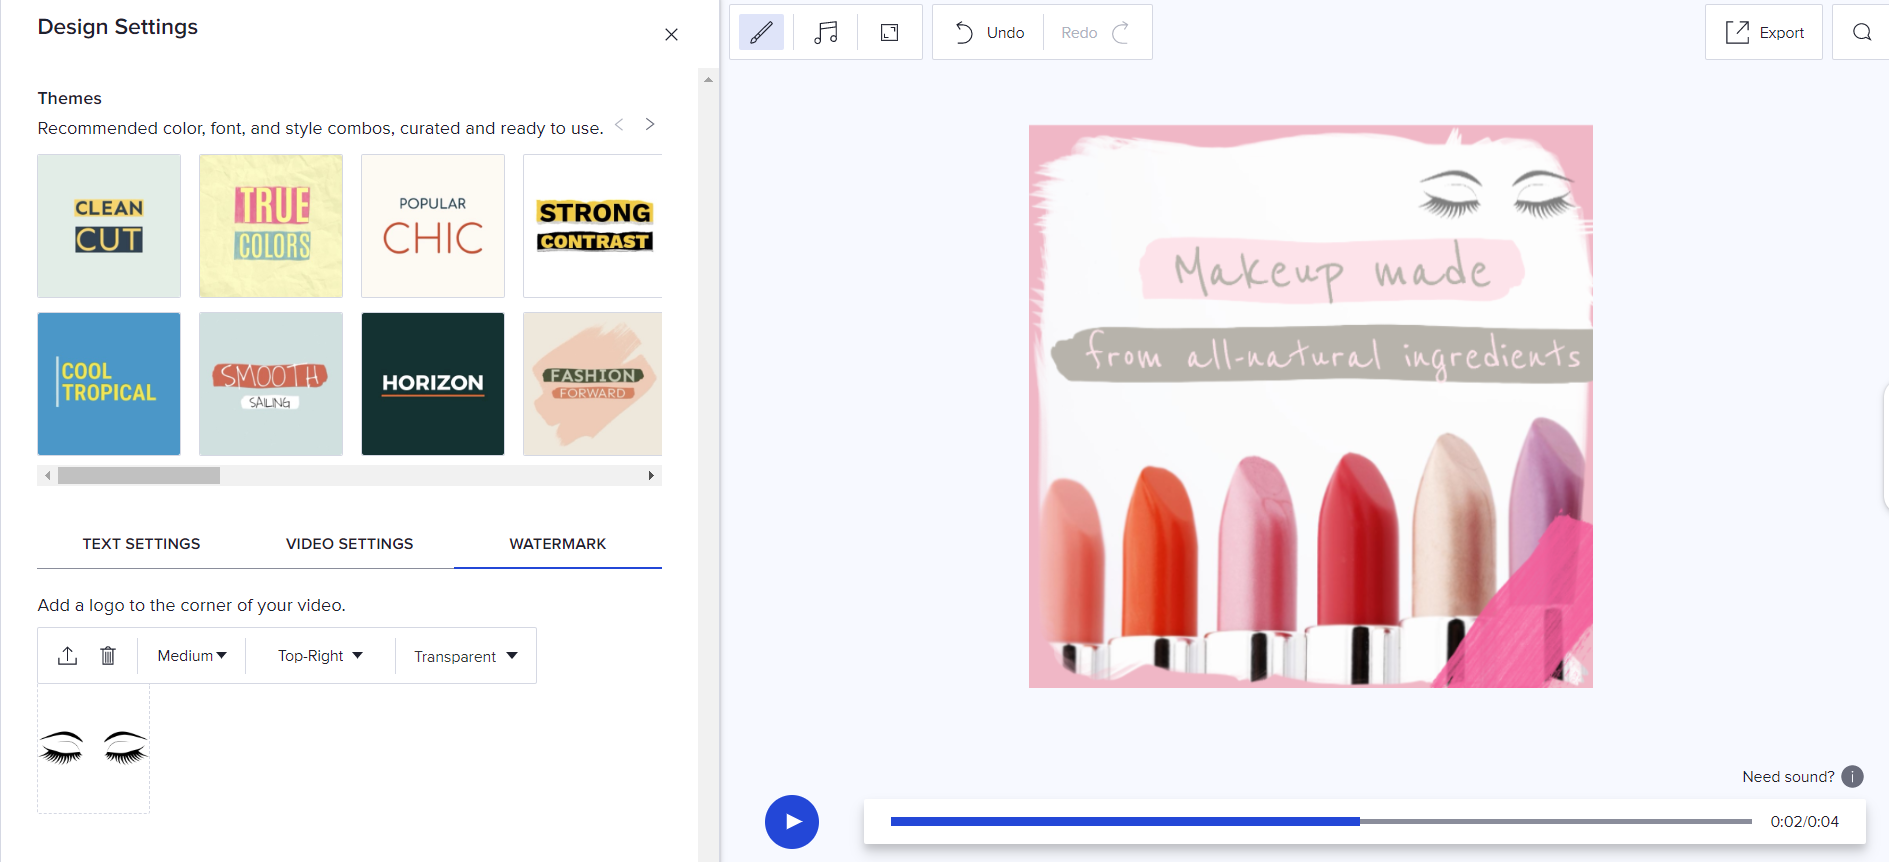Click the themes scrollbar right arrow

(x=651, y=476)
